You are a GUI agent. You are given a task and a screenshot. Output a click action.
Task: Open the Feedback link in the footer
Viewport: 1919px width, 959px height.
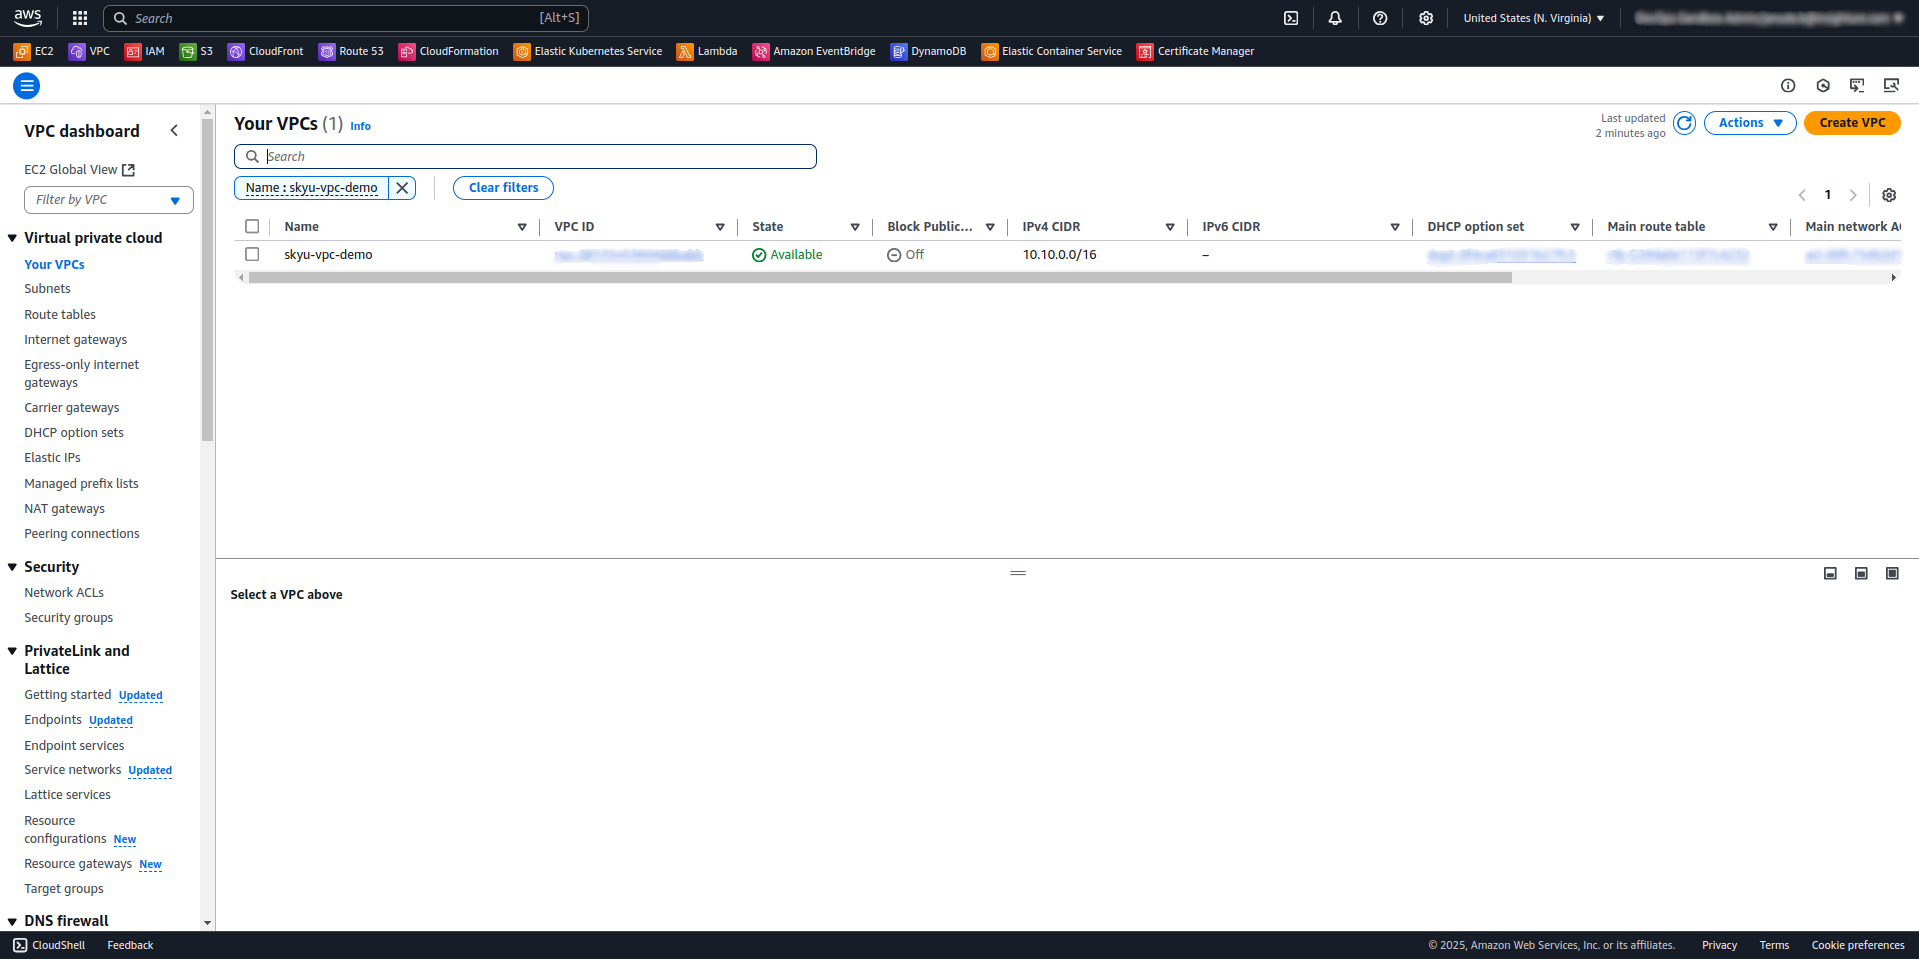[x=130, y=945]
